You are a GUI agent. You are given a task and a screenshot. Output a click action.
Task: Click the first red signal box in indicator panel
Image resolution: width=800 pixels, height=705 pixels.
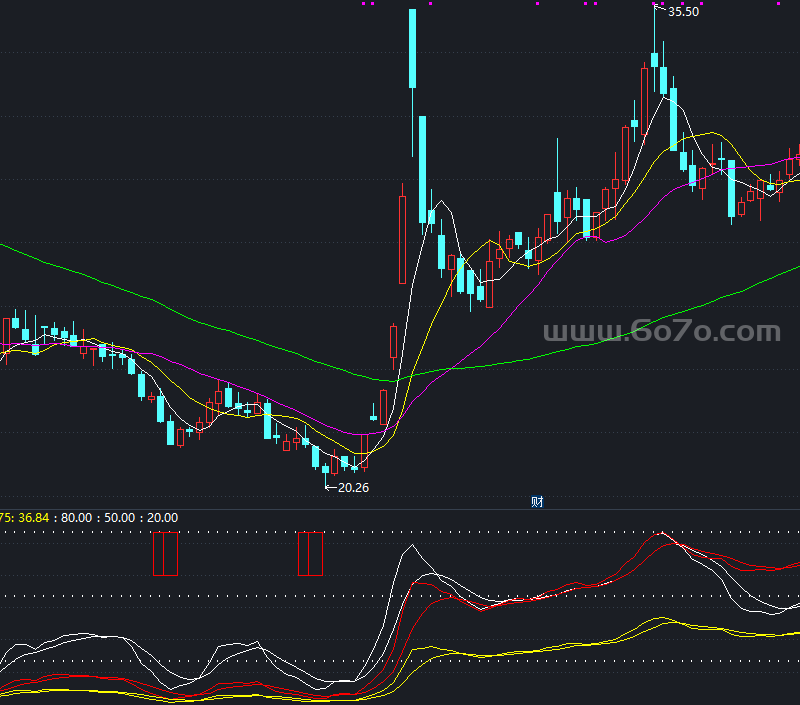pyautogui.click(x=165, y=554)
